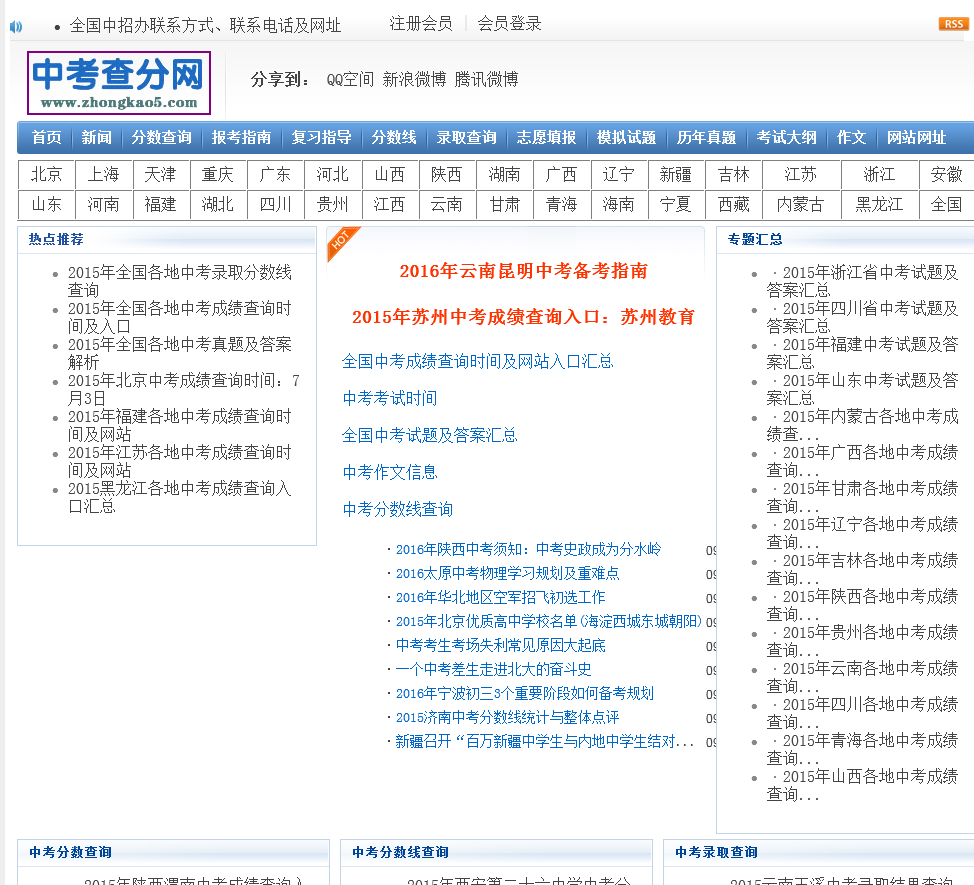Screen dimensions: 974x885
Task: Select the 河南 region cell
Action: 104,204
